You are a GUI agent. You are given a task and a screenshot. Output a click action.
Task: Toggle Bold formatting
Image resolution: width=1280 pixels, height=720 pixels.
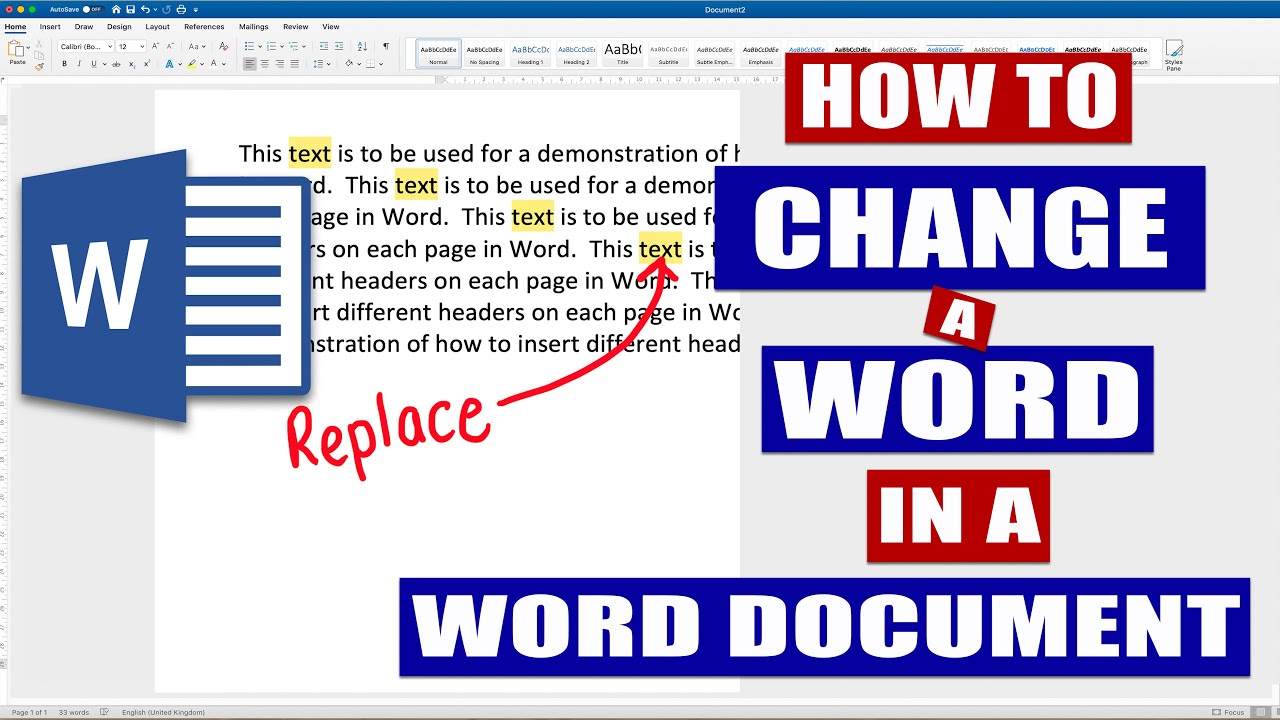pos(65,64)
